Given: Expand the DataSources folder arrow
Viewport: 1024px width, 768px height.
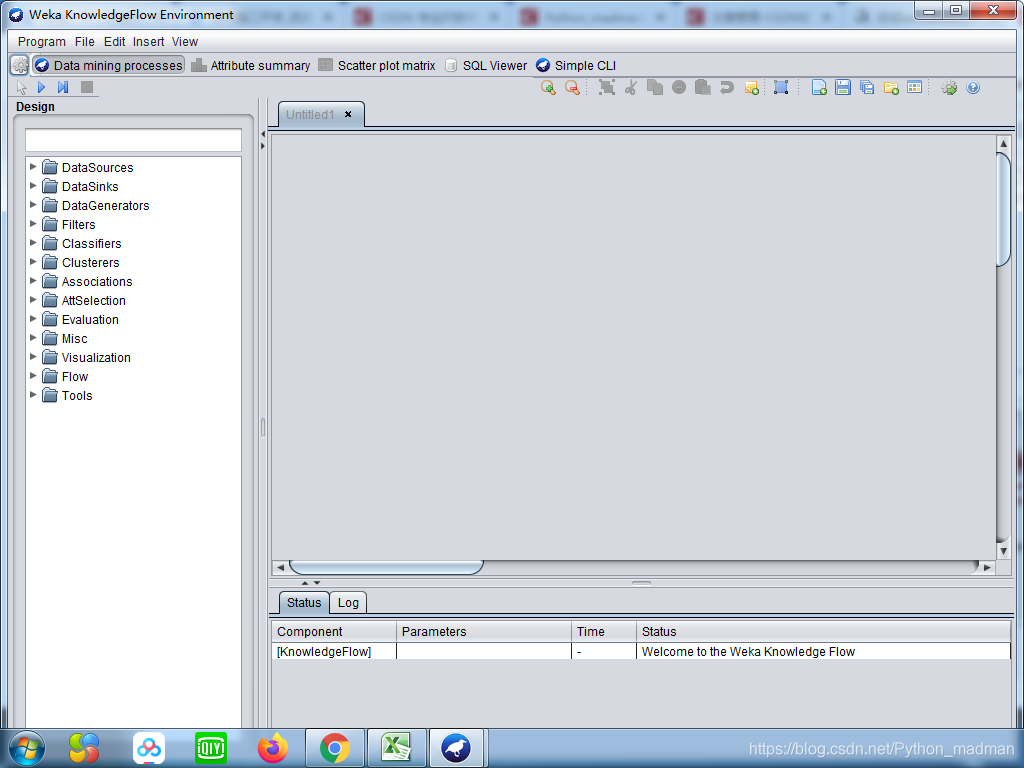Looking at the screenshot, I should [33, 167].
